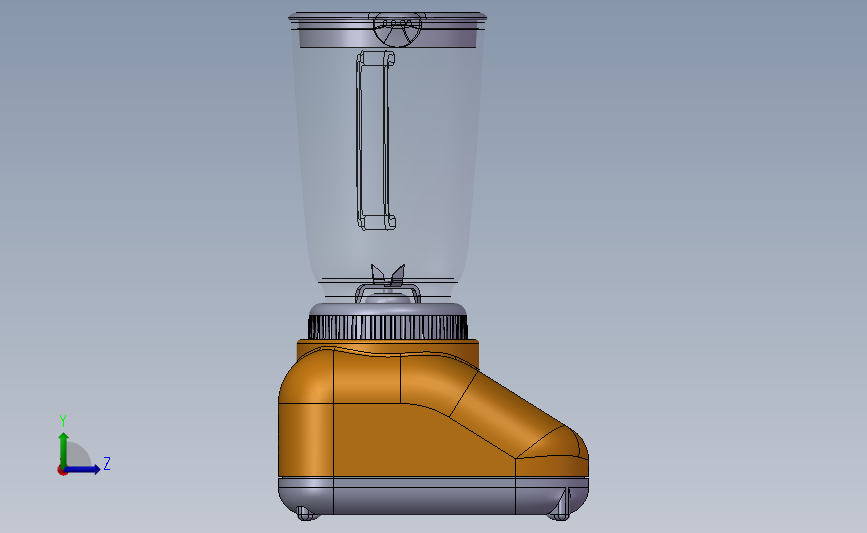Click the blue Z axis arrow of the triad

[82, 469]
